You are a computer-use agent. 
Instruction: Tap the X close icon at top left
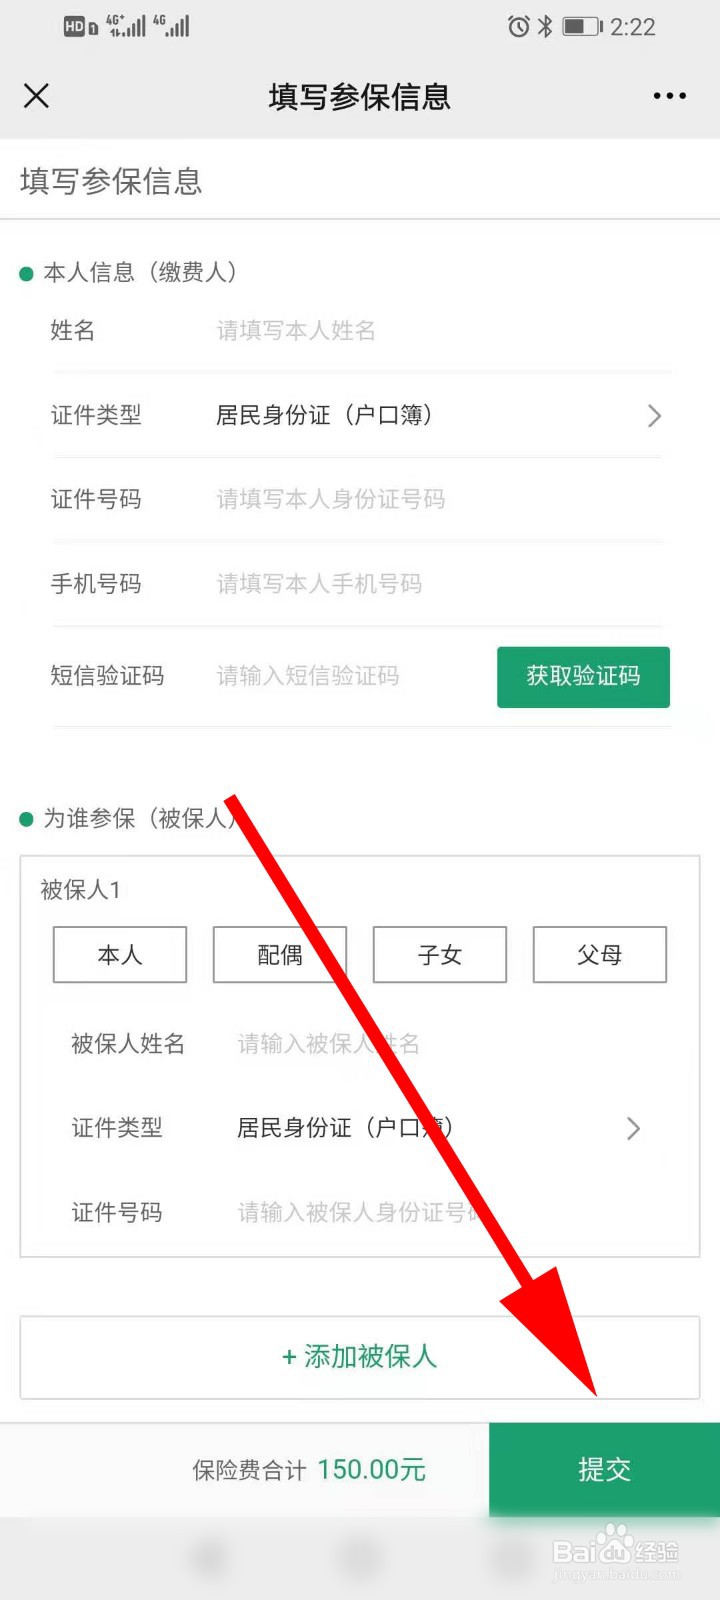(36, 96)
